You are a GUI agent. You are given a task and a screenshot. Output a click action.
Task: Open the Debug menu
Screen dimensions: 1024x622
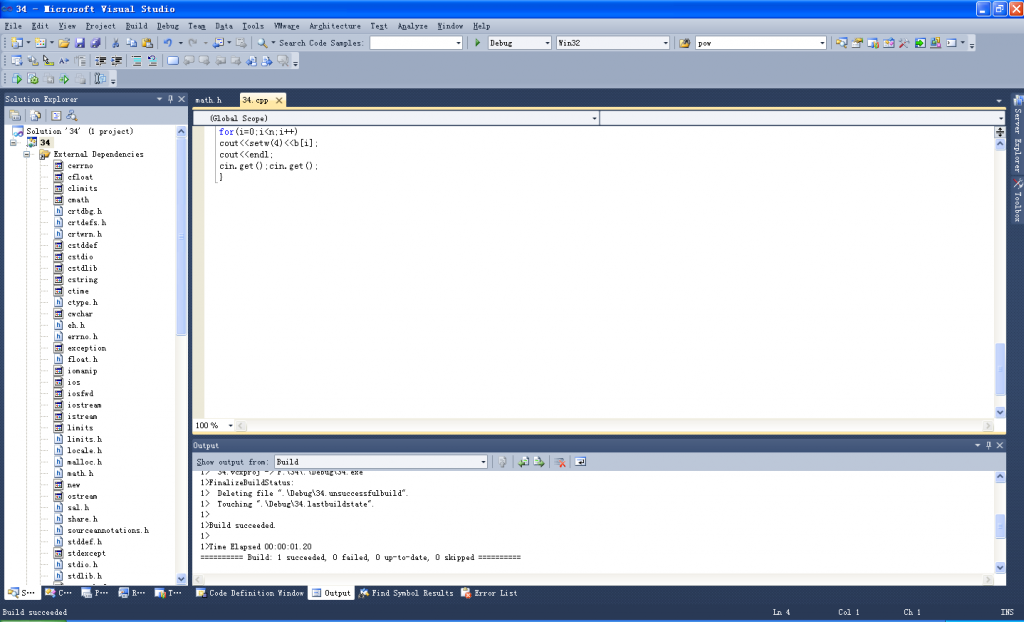click(x=168, y=25)
